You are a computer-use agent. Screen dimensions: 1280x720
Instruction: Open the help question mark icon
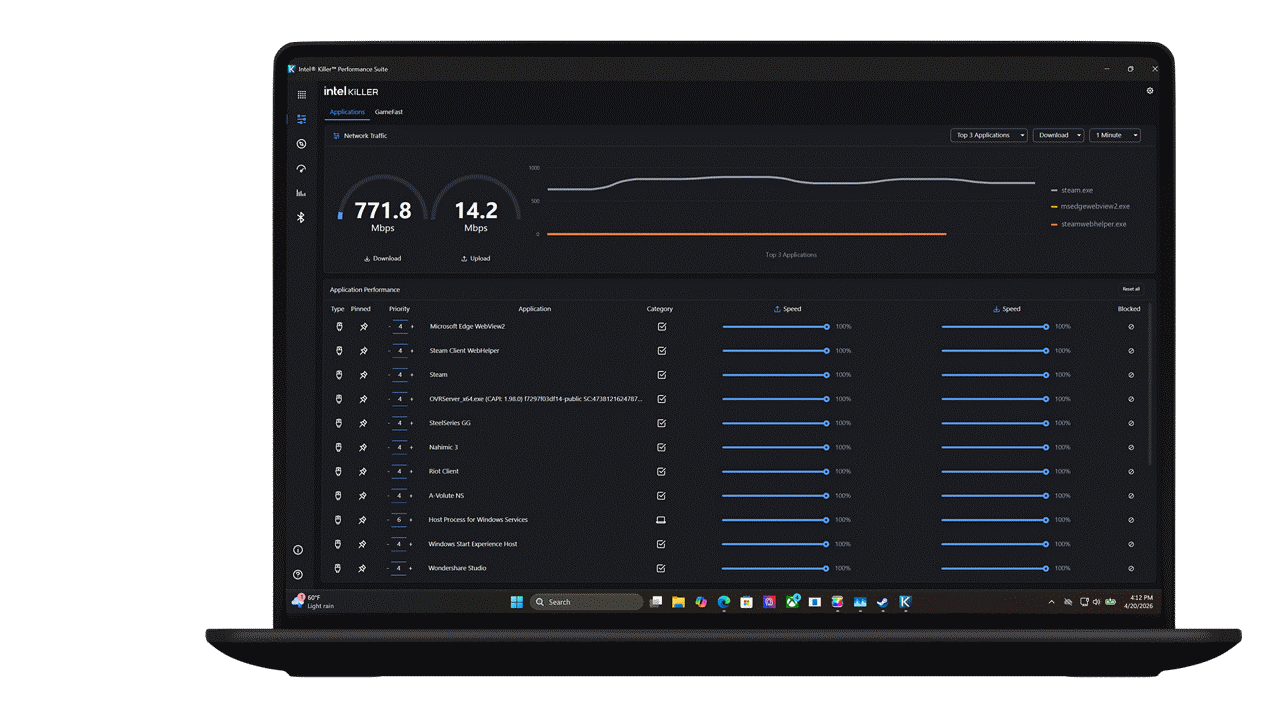298,575
